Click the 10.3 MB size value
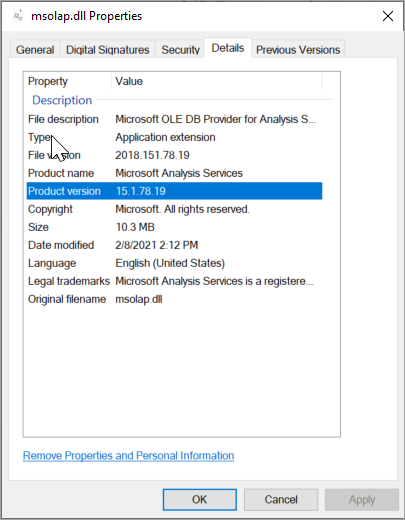This screenshot has width=405, height=520. click(135, 227)
